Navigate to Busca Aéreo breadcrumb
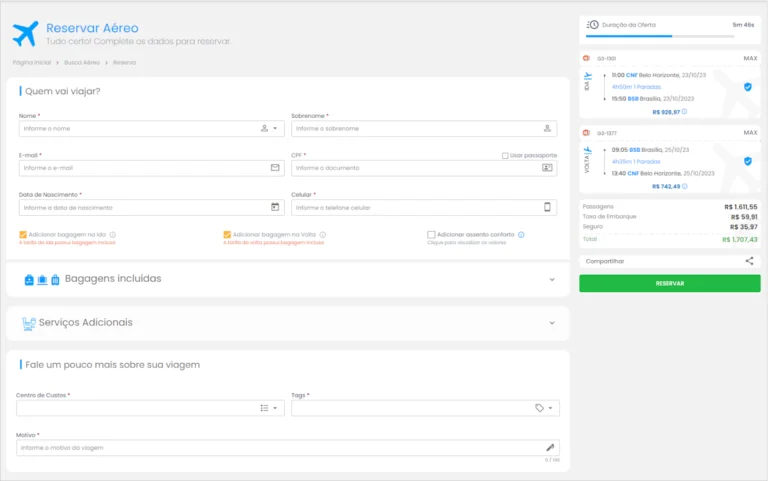Viewport: 768px width, 481px height. click(82, 62)
